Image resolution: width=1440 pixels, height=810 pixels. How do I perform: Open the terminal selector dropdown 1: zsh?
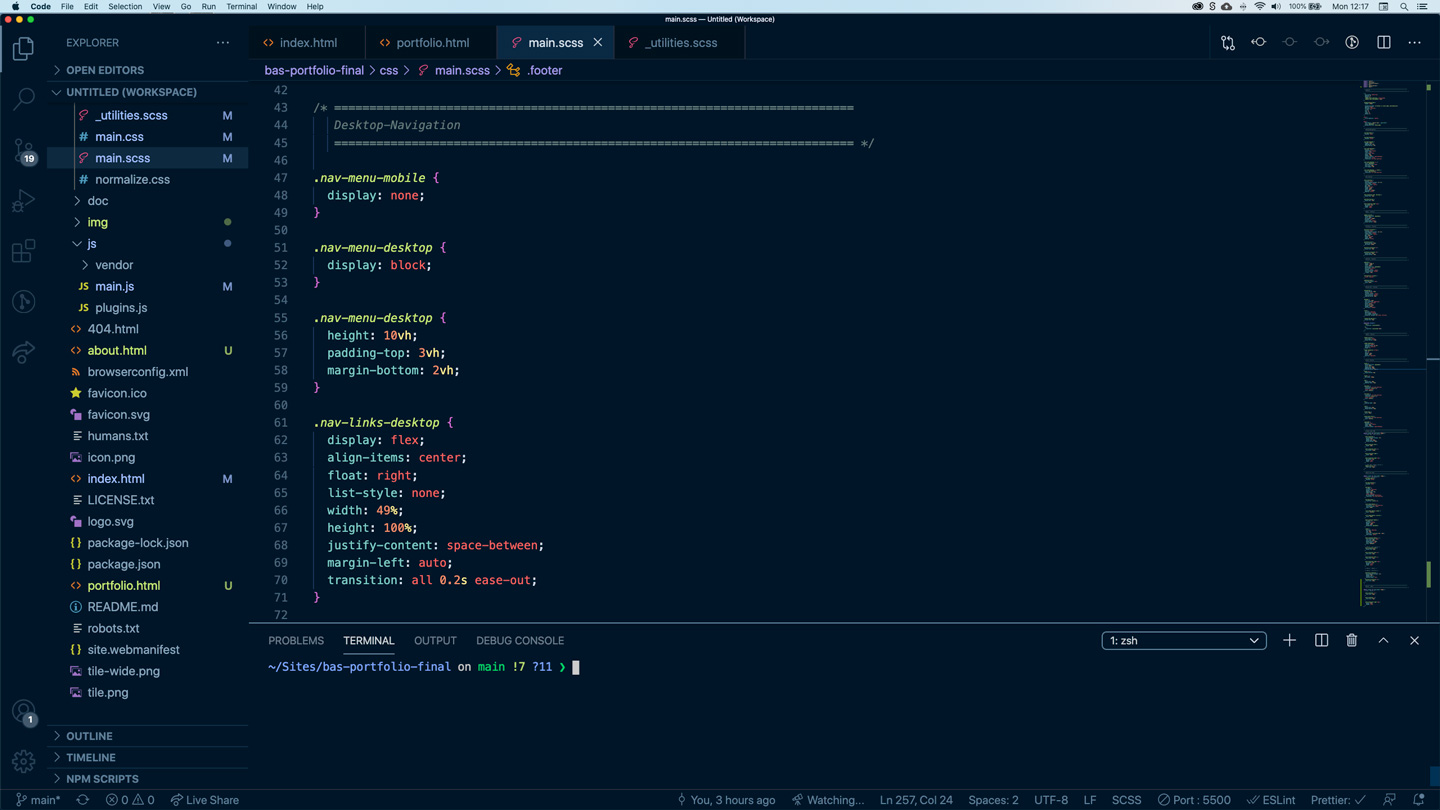pos(1184,640)
